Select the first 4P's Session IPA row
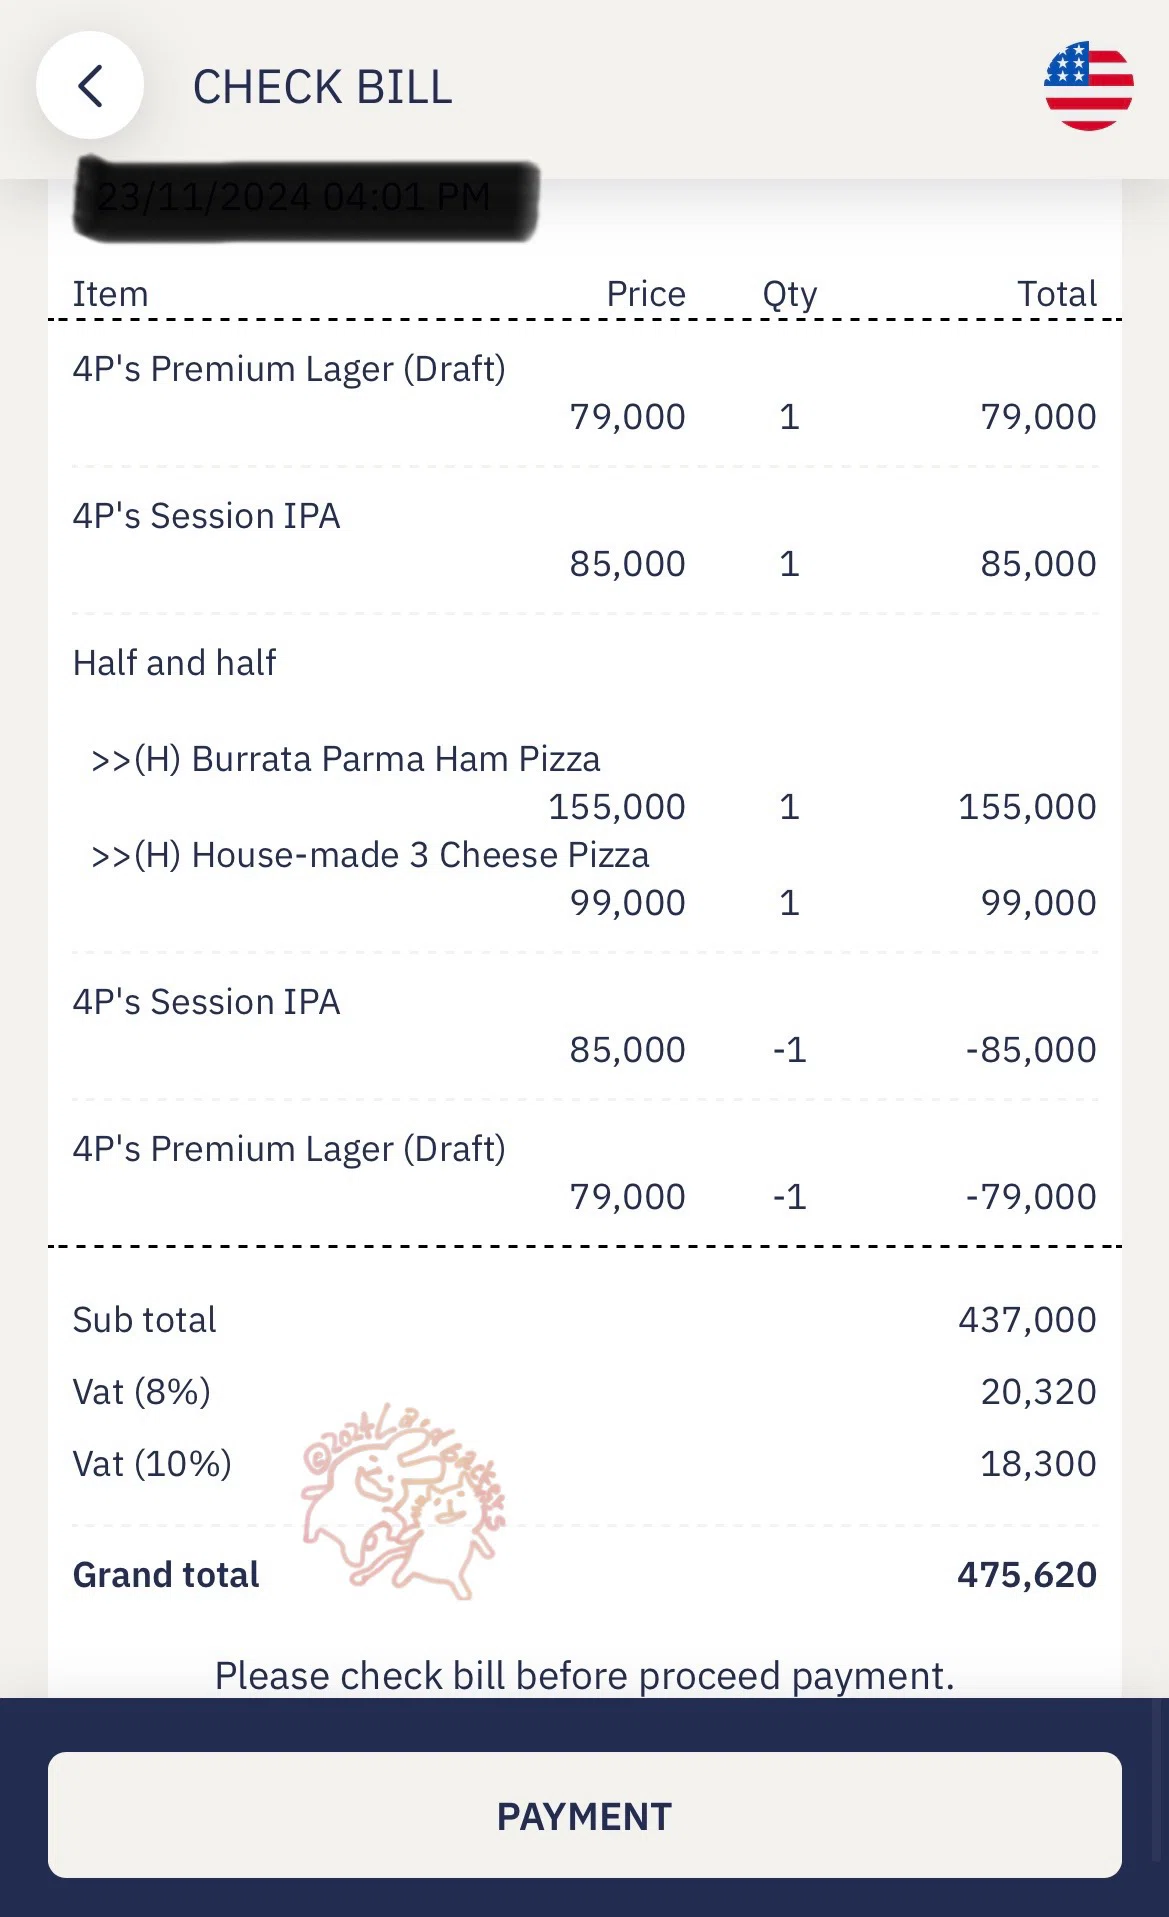The width and height of the screenshot is (1169, 1917). [584, 540]
